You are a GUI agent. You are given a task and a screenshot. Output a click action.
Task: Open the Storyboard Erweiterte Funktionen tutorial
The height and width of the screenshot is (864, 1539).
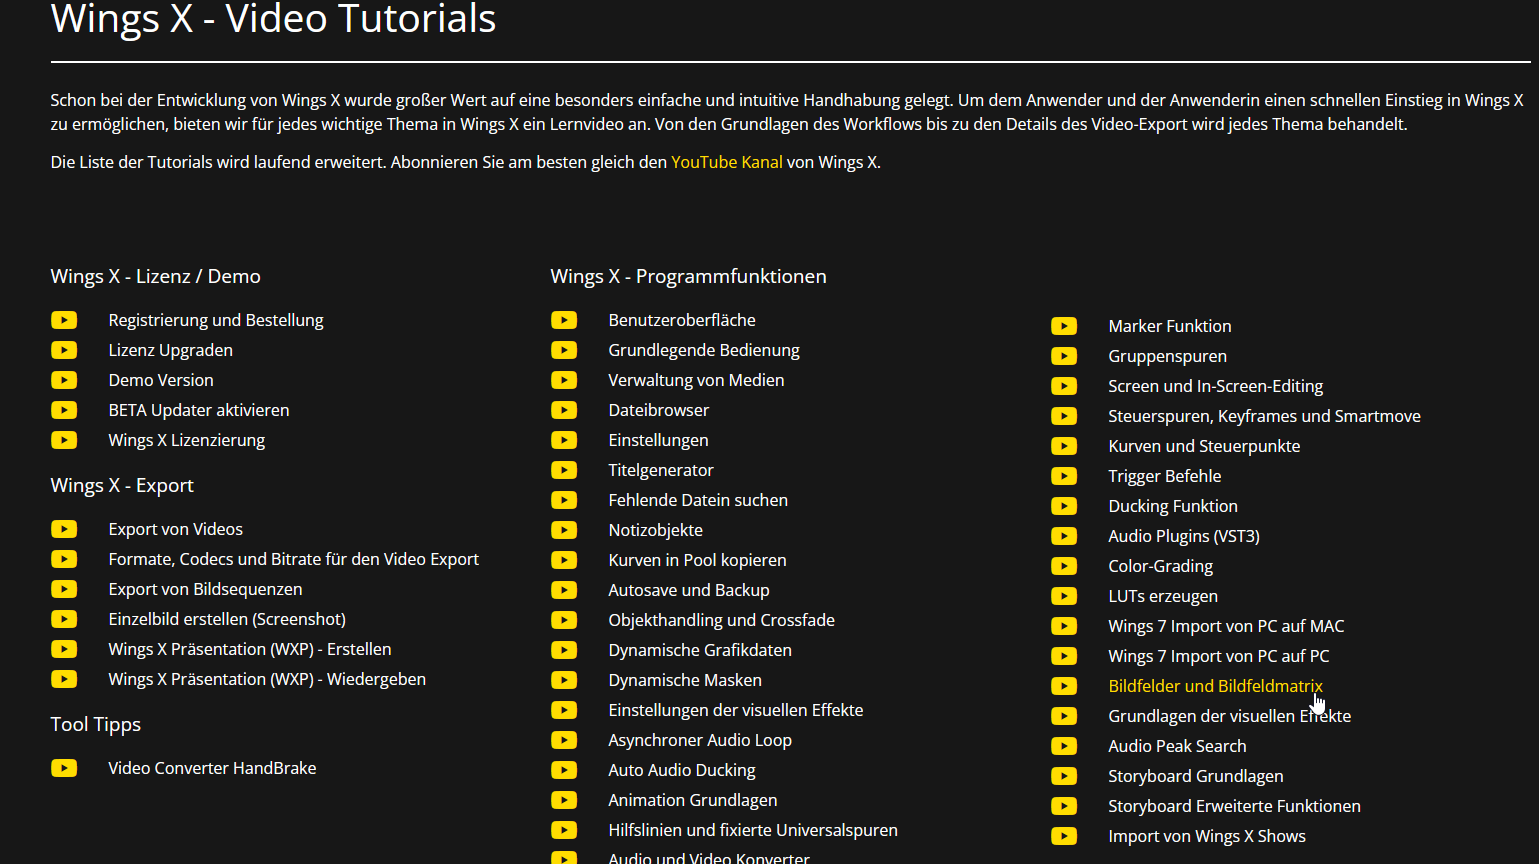(x=1235, y=806)
